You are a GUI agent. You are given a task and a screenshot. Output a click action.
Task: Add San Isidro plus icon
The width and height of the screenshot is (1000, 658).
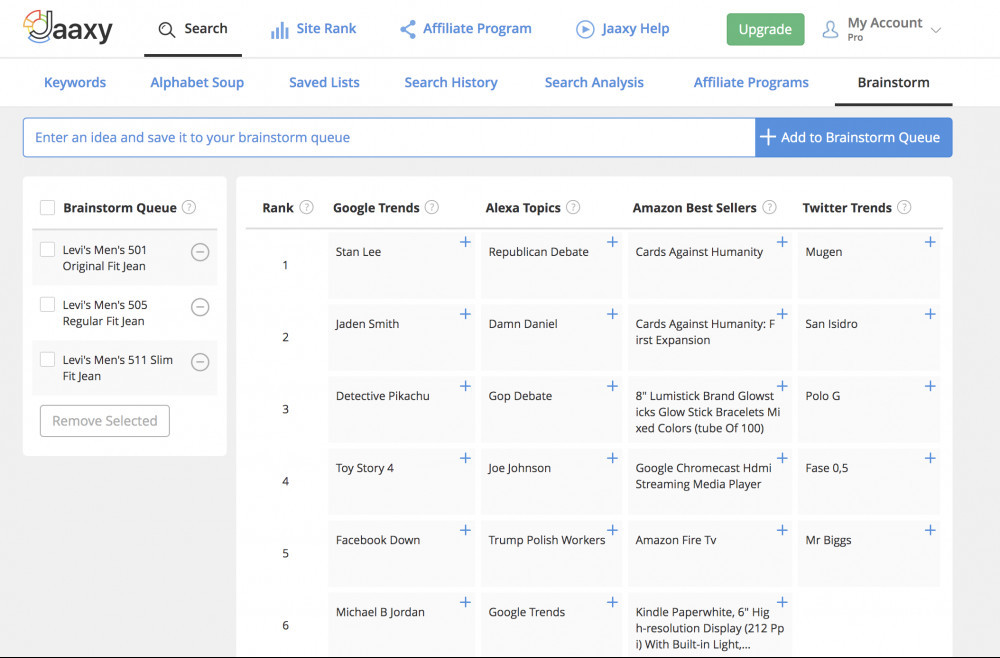click(930, 314)
